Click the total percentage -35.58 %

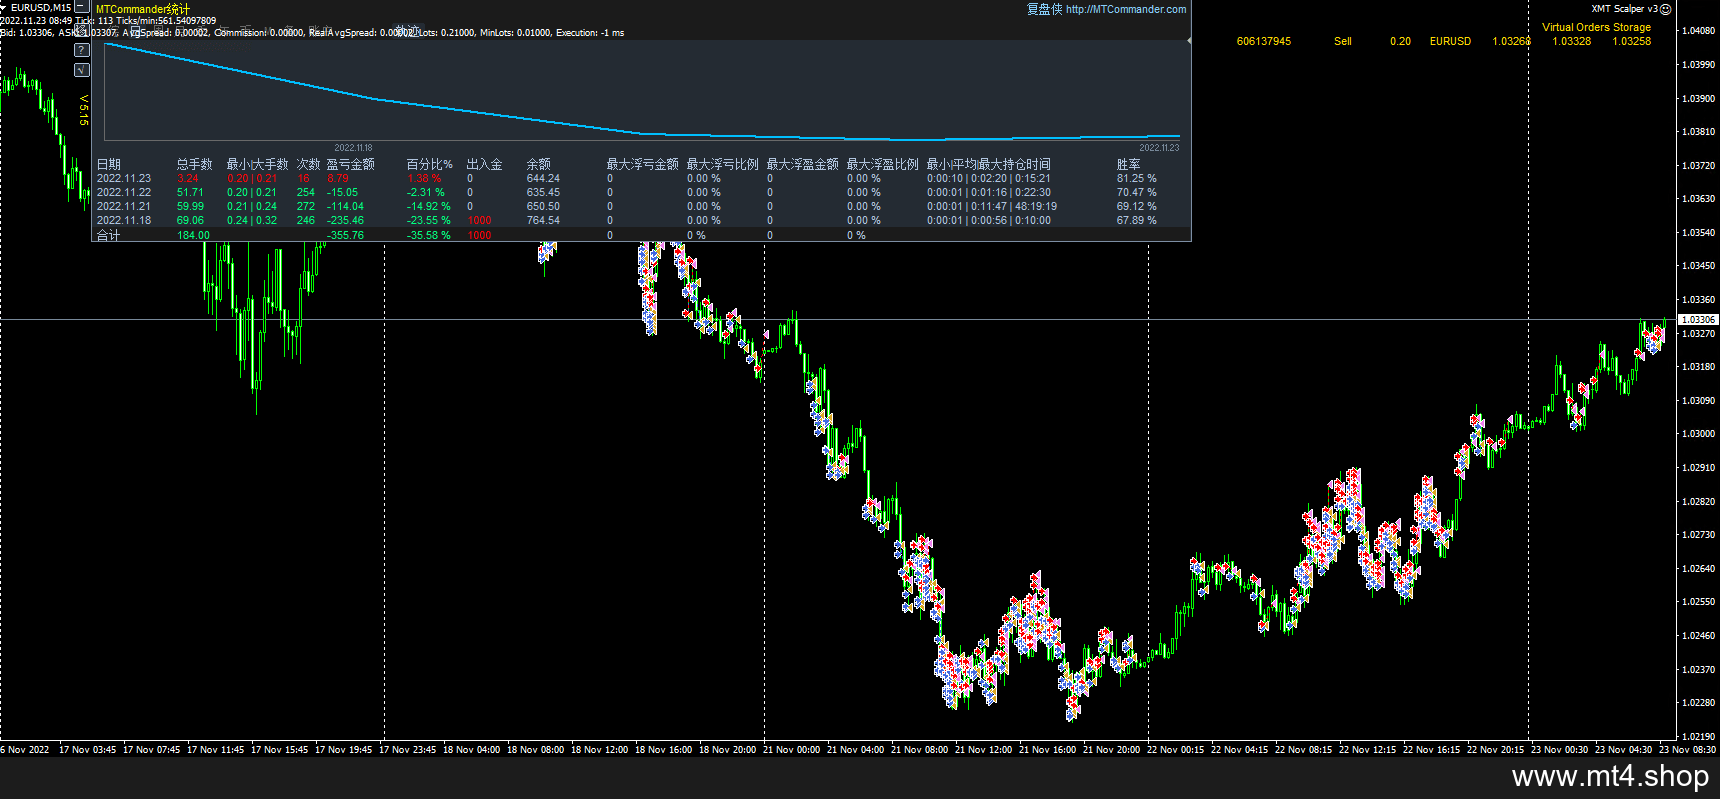tap(428, 236)
